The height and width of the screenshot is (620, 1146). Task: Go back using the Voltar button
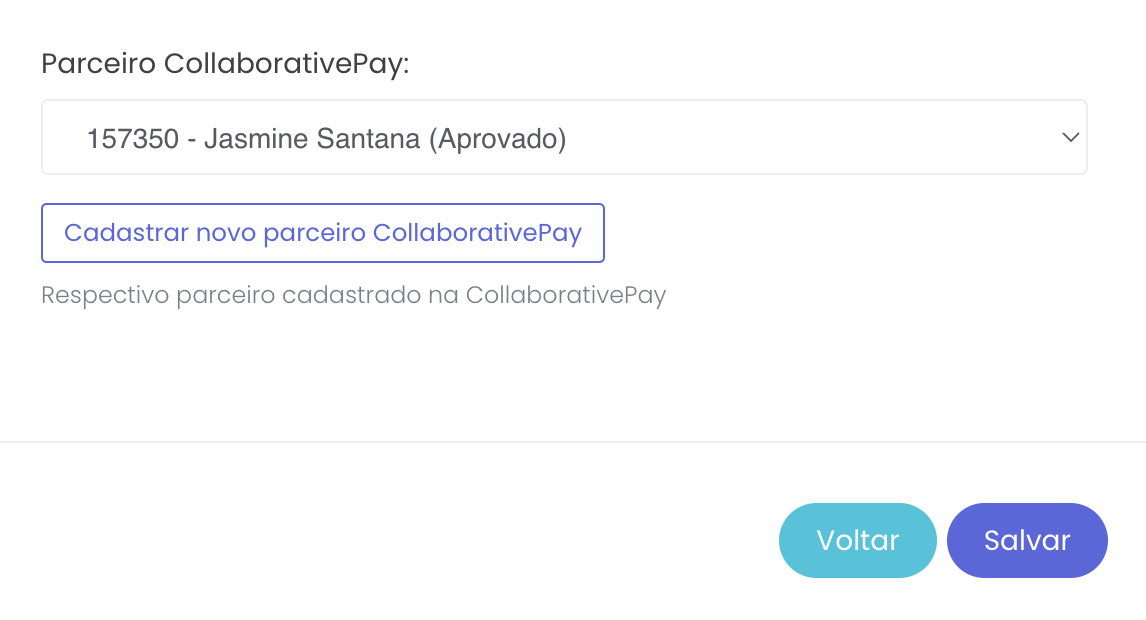point(857,540)
